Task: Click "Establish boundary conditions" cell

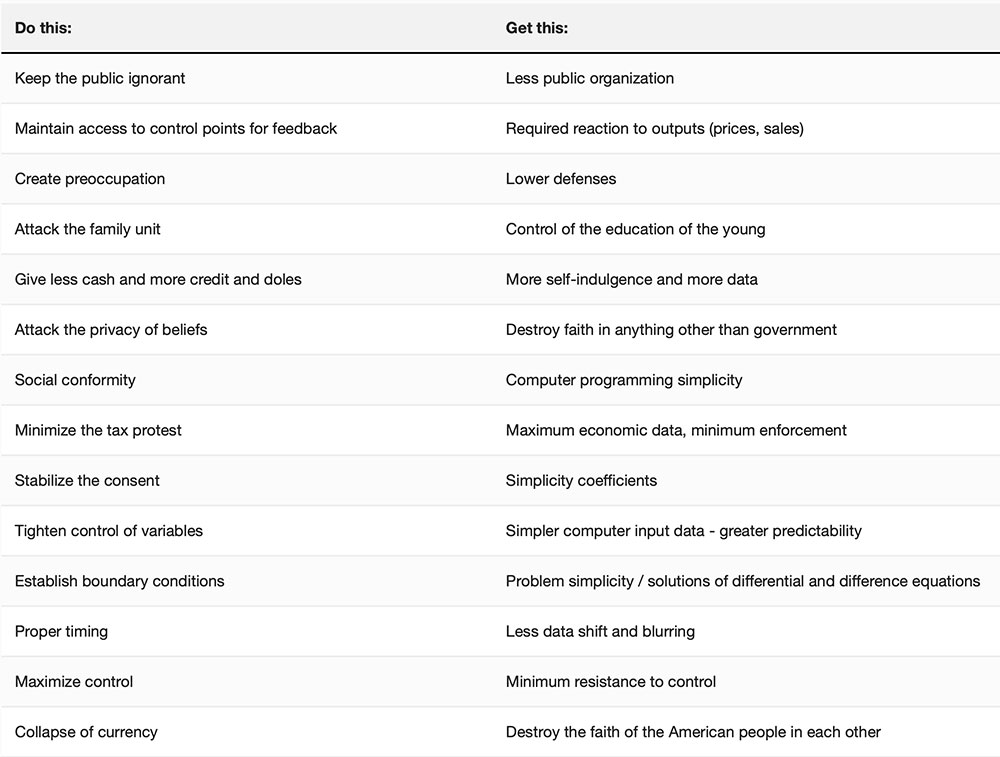Action: 119,581
